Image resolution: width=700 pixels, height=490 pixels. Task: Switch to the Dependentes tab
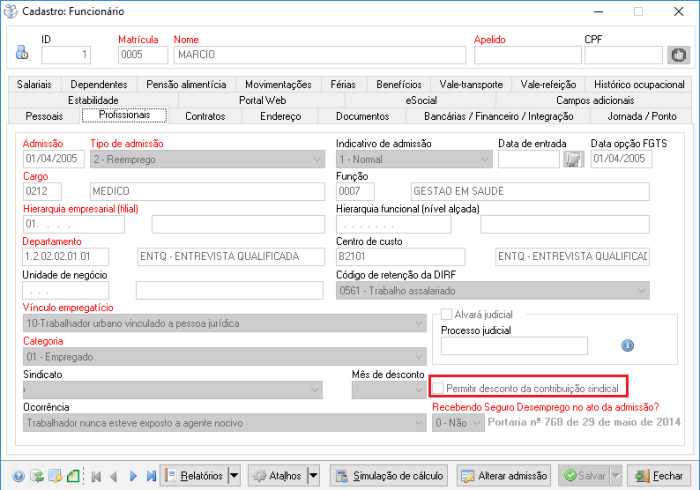(99, 85)
